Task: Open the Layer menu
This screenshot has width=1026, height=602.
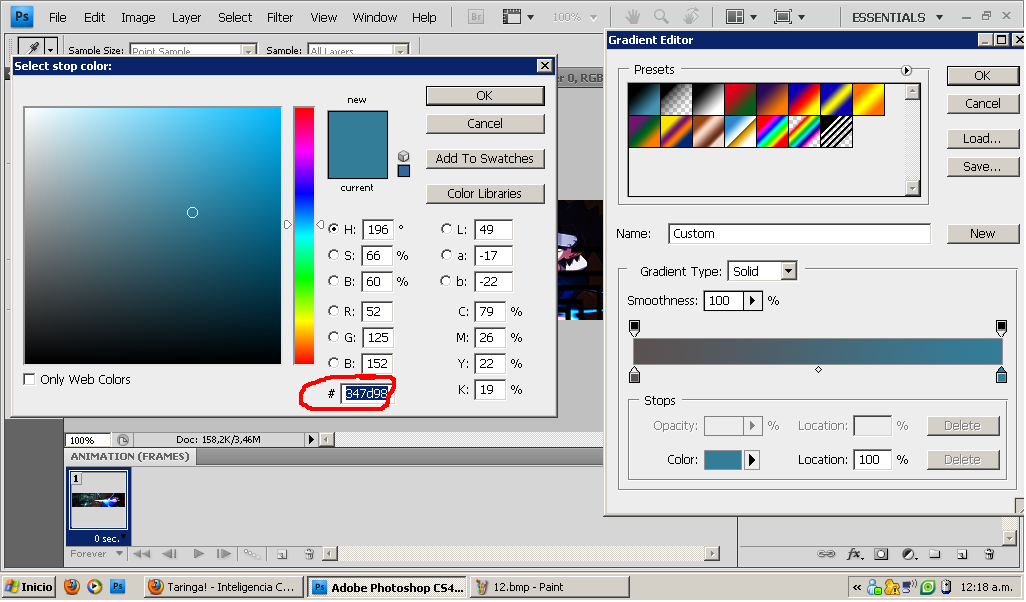Action: [186, 17]
